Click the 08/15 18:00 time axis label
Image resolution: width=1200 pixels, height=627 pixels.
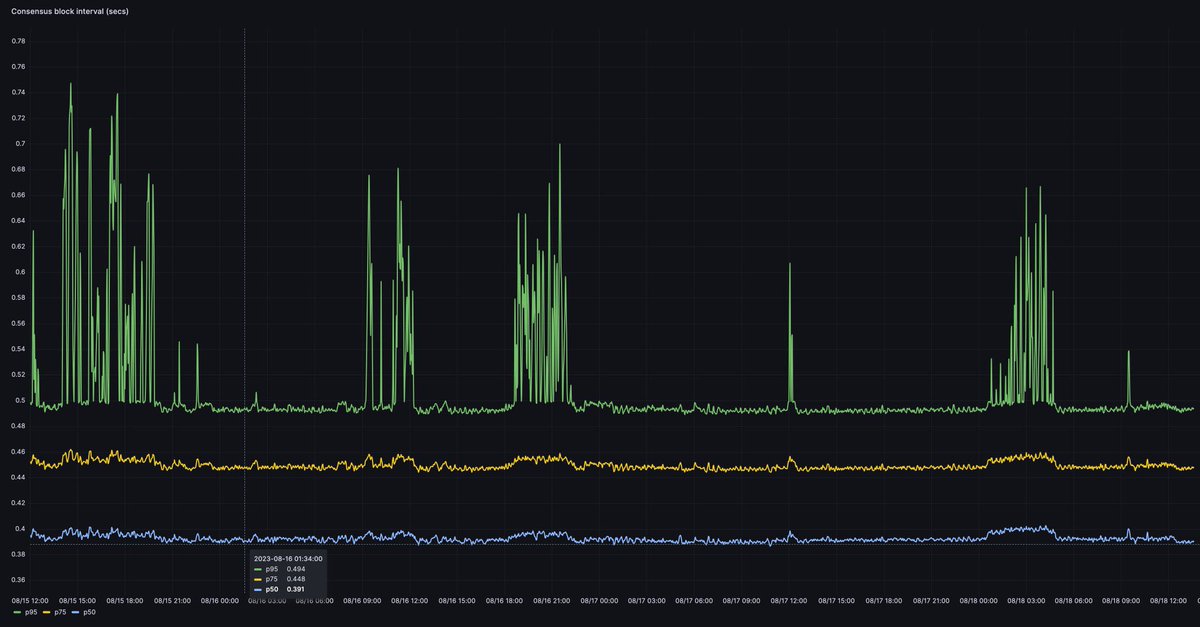[125, 600]
